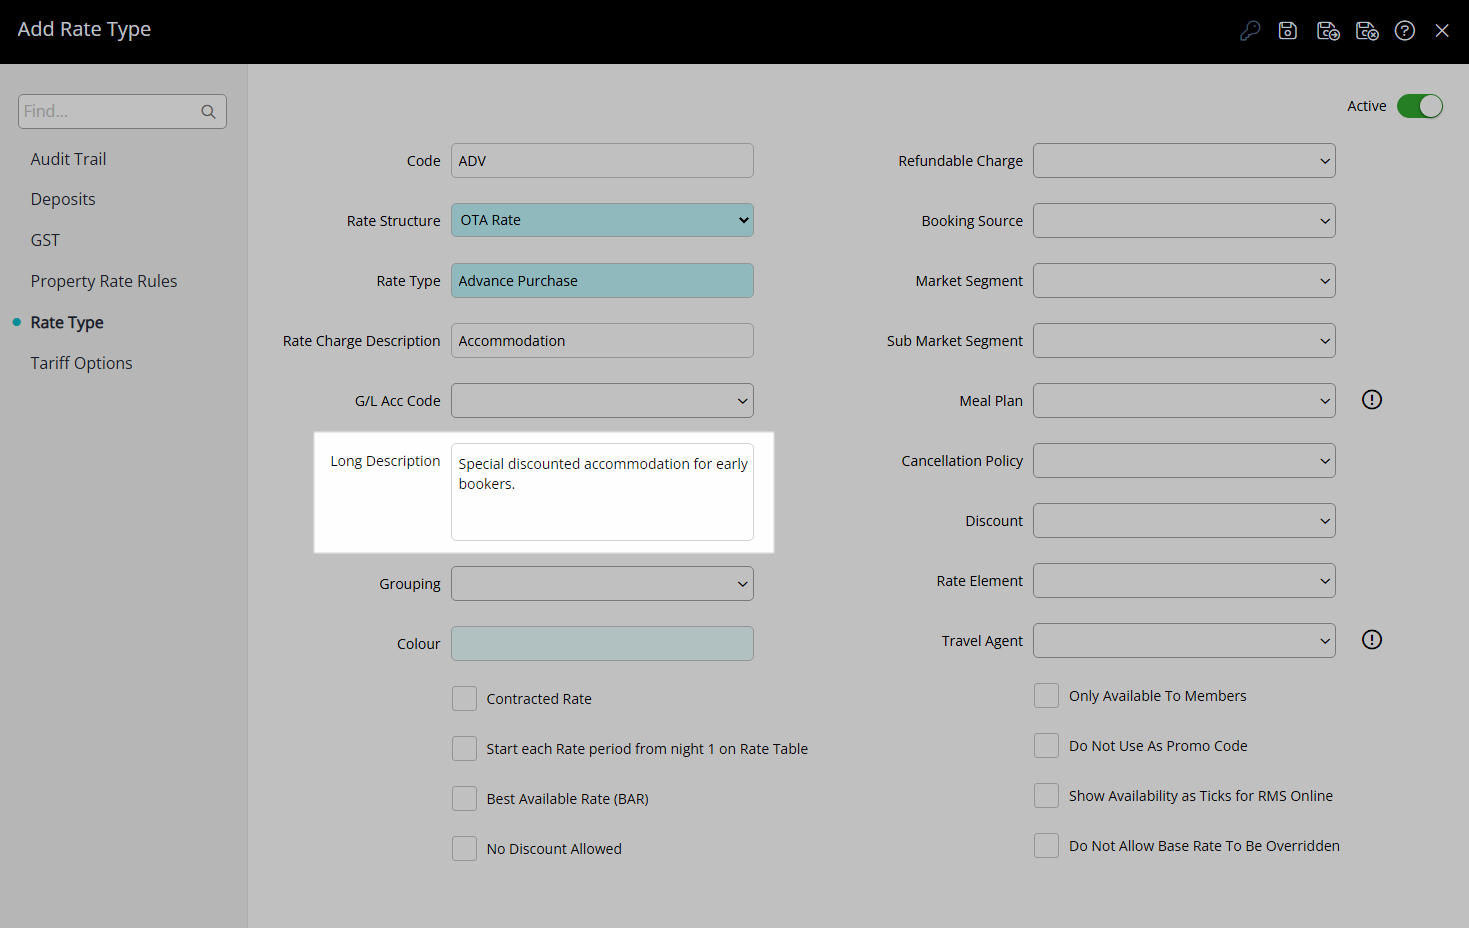This screenshot has height=928, width=1469.
Task: Open the Meal Plan dropdown
Action: [x=1184, y=401]
